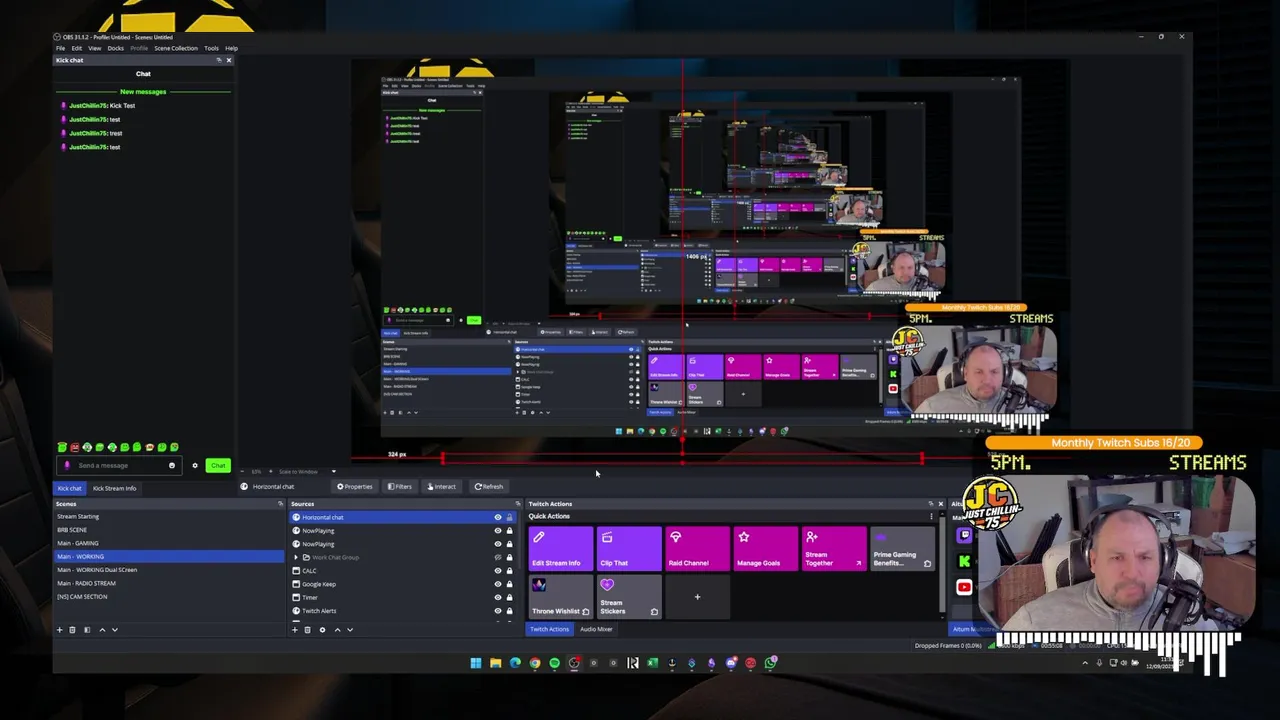This screenshot has height=720, width=1280.
Task: Remove selected scene with the trash icon
Action: (x=72, y=630)
